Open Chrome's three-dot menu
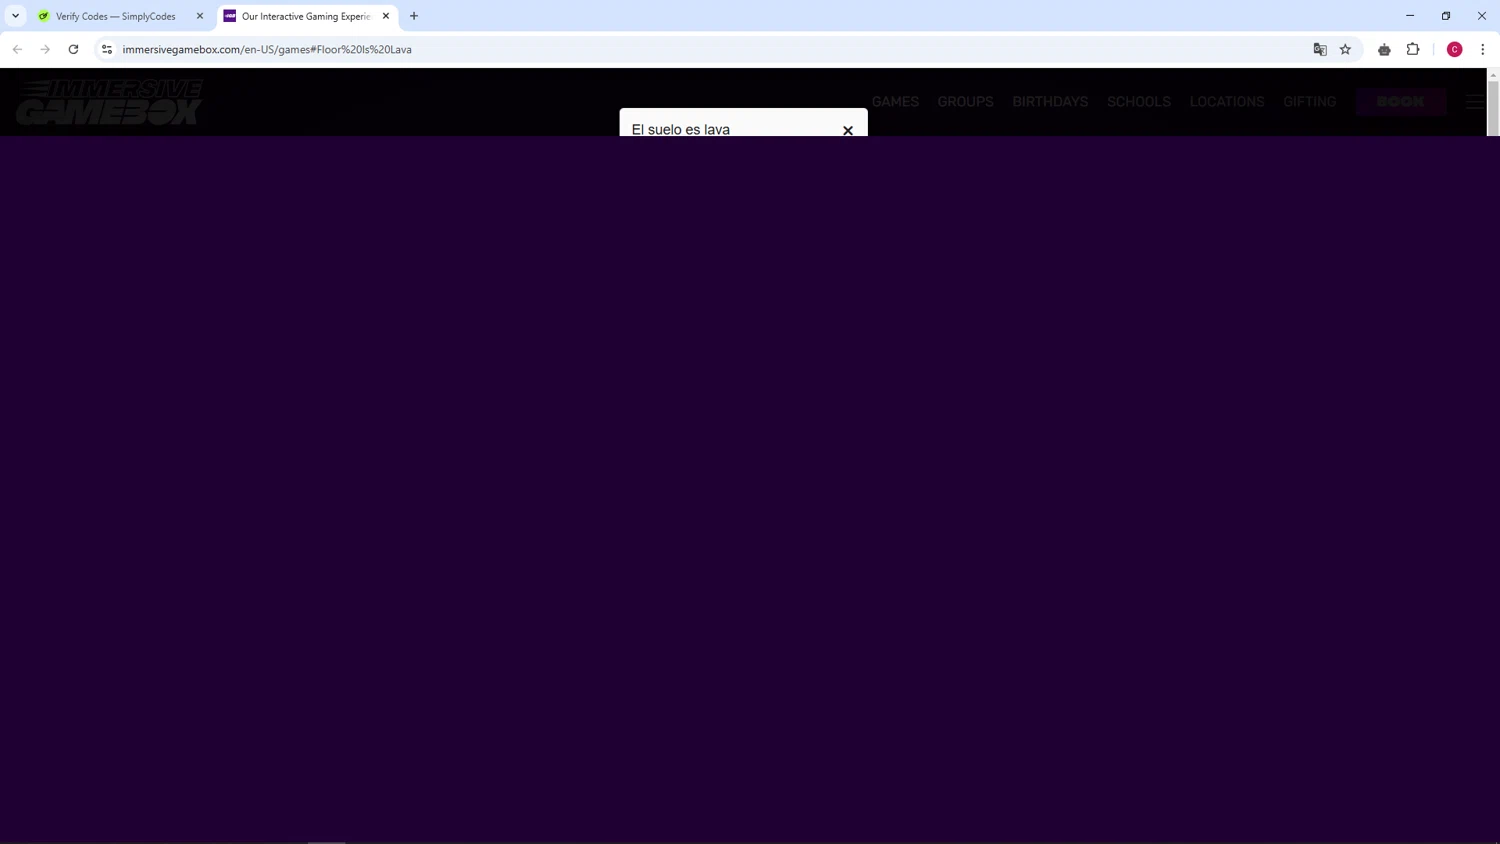This screenshot has height=844, width=1500. [x=1483, y=49]
